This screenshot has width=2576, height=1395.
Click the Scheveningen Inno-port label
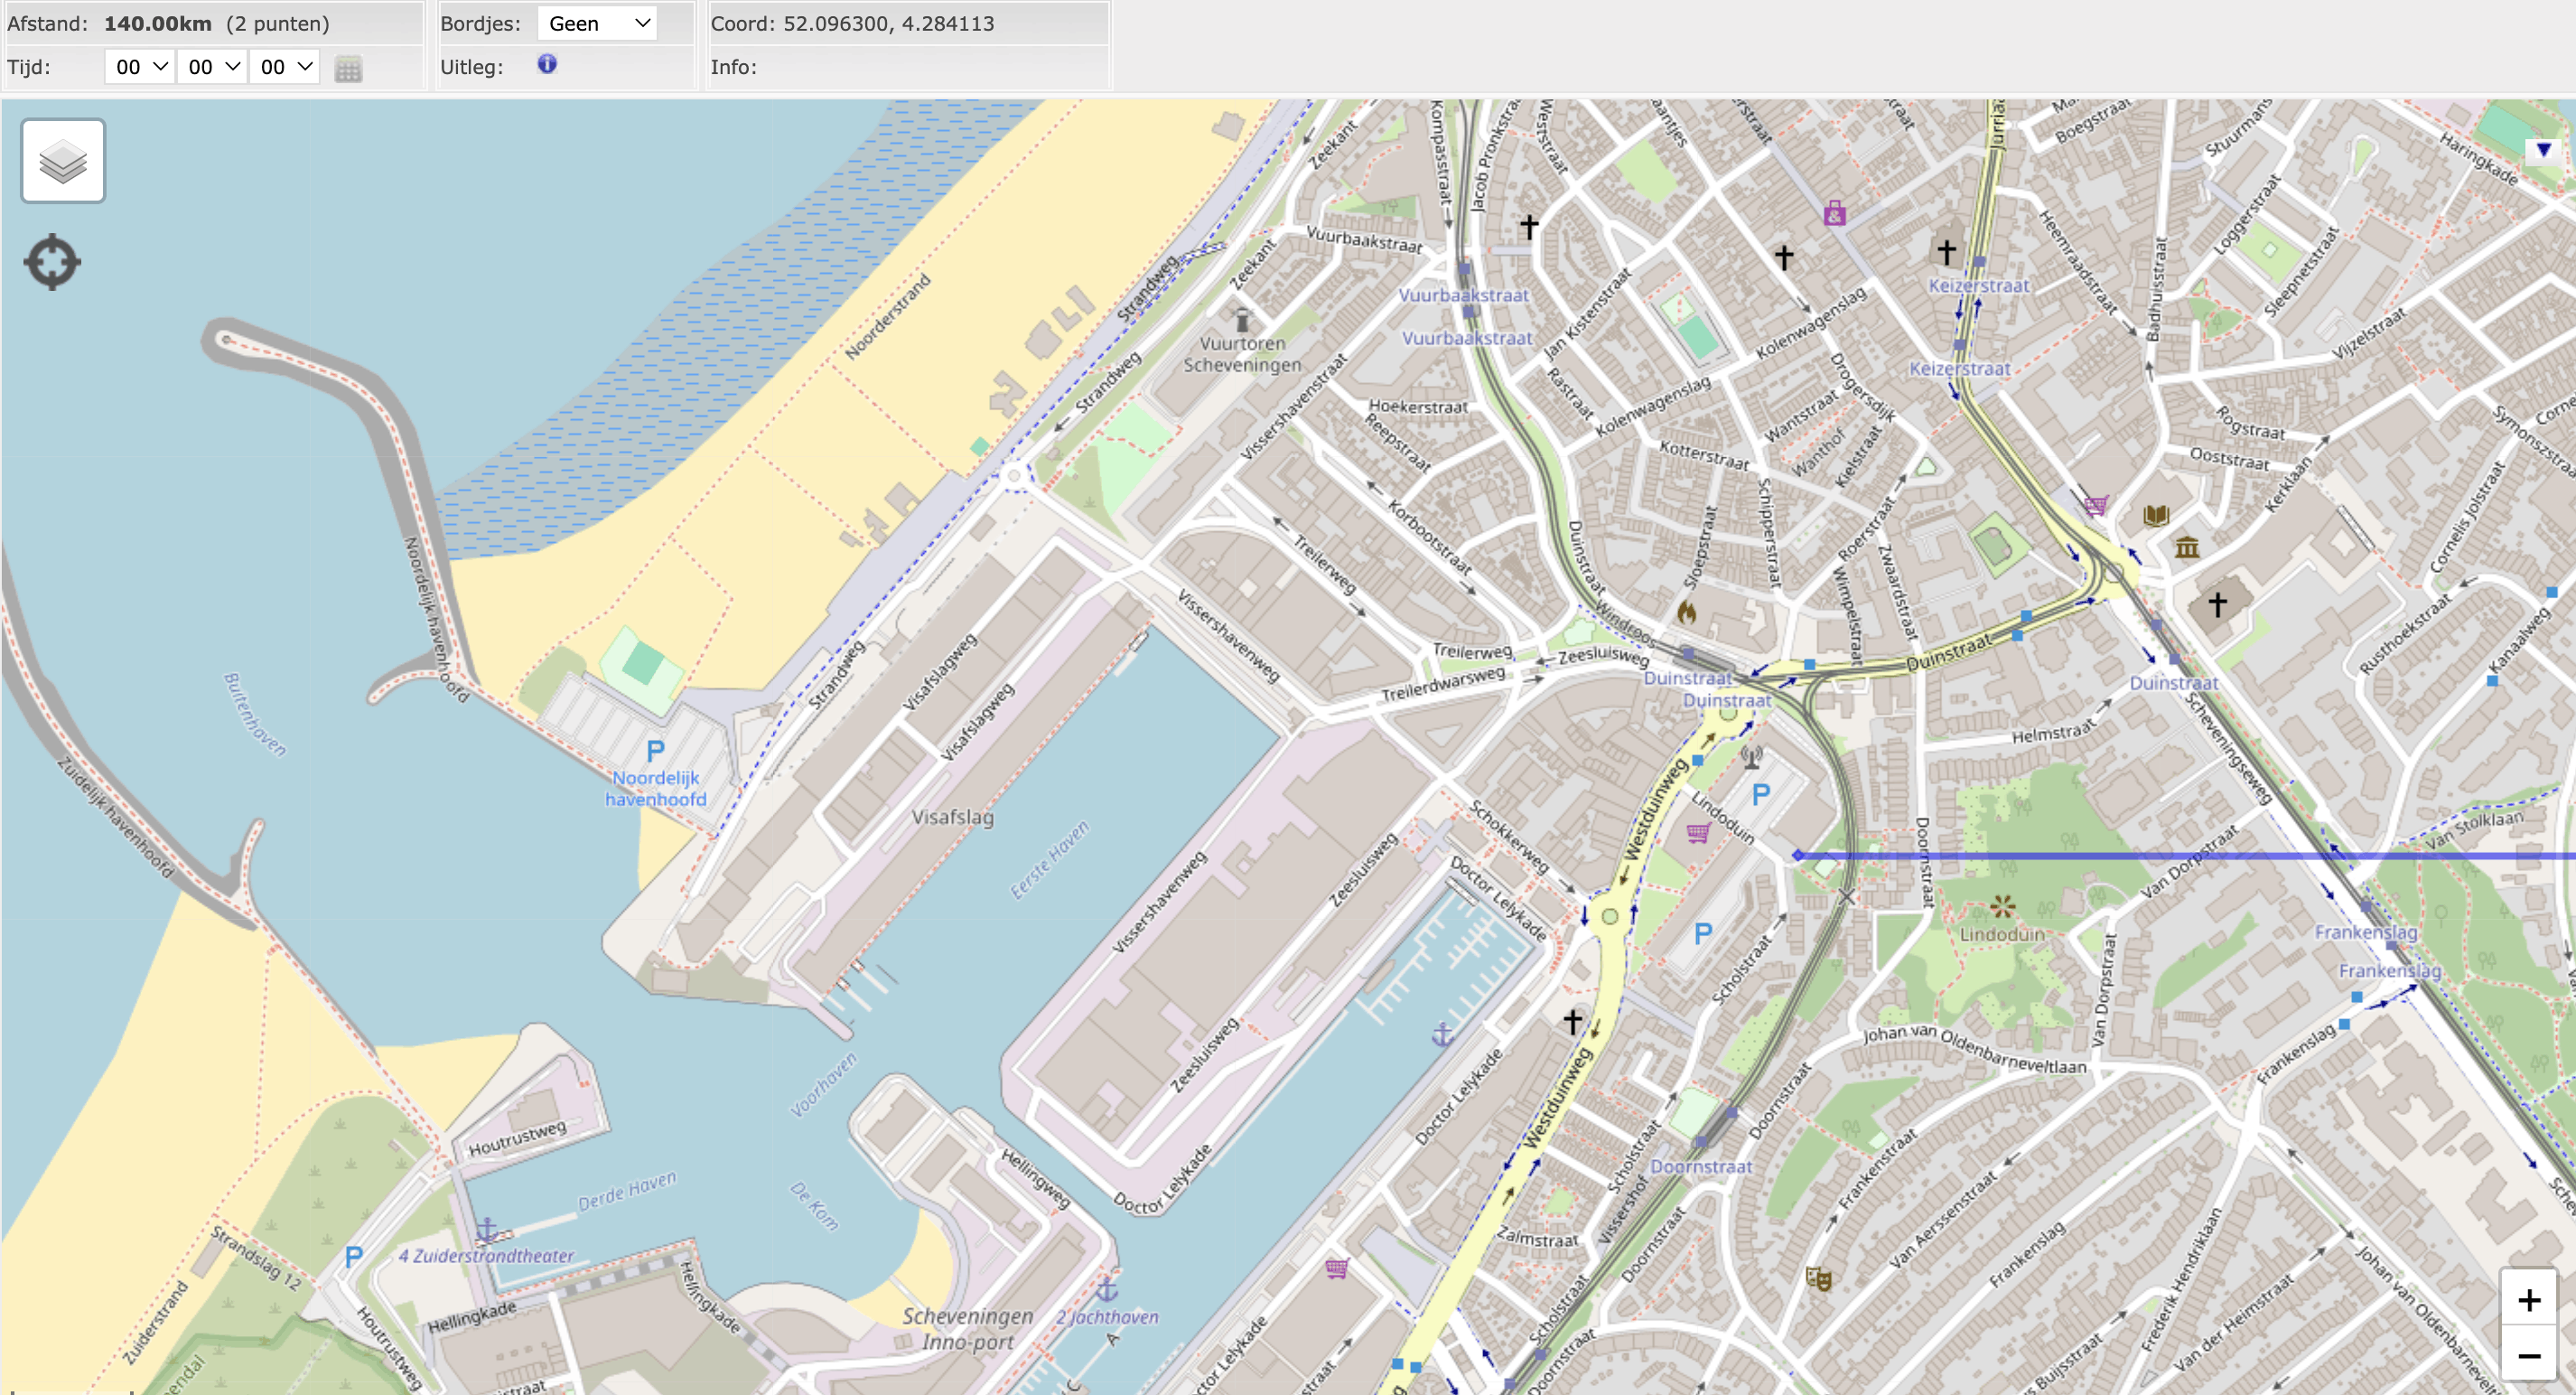(x=967, y=1329)
